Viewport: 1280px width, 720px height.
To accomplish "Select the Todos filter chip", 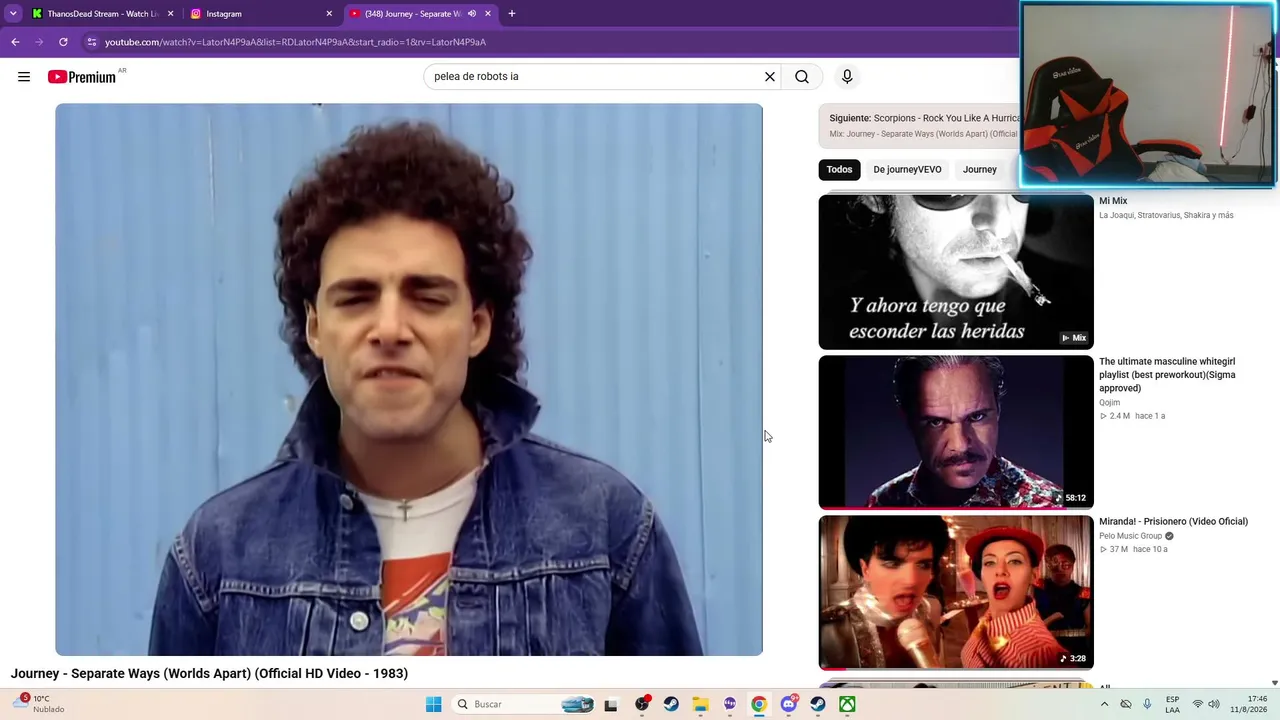I will (839, 170).
